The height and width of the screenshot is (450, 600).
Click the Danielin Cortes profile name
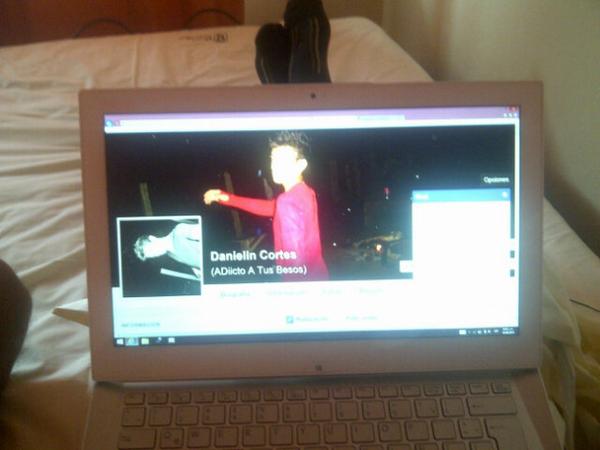[x=253, y=256]
